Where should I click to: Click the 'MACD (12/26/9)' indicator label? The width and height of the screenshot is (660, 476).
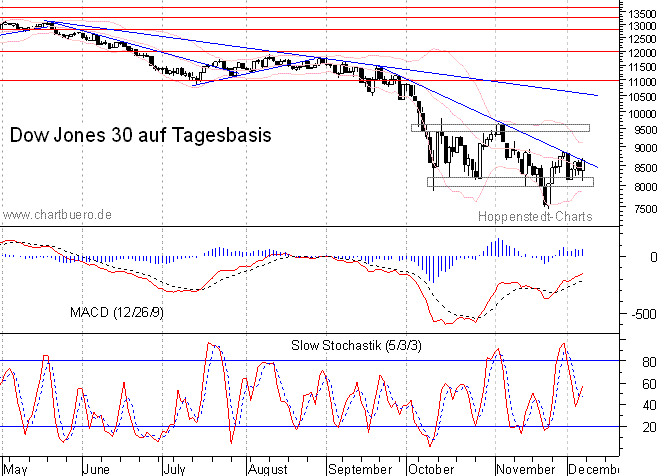click(117, 312)
